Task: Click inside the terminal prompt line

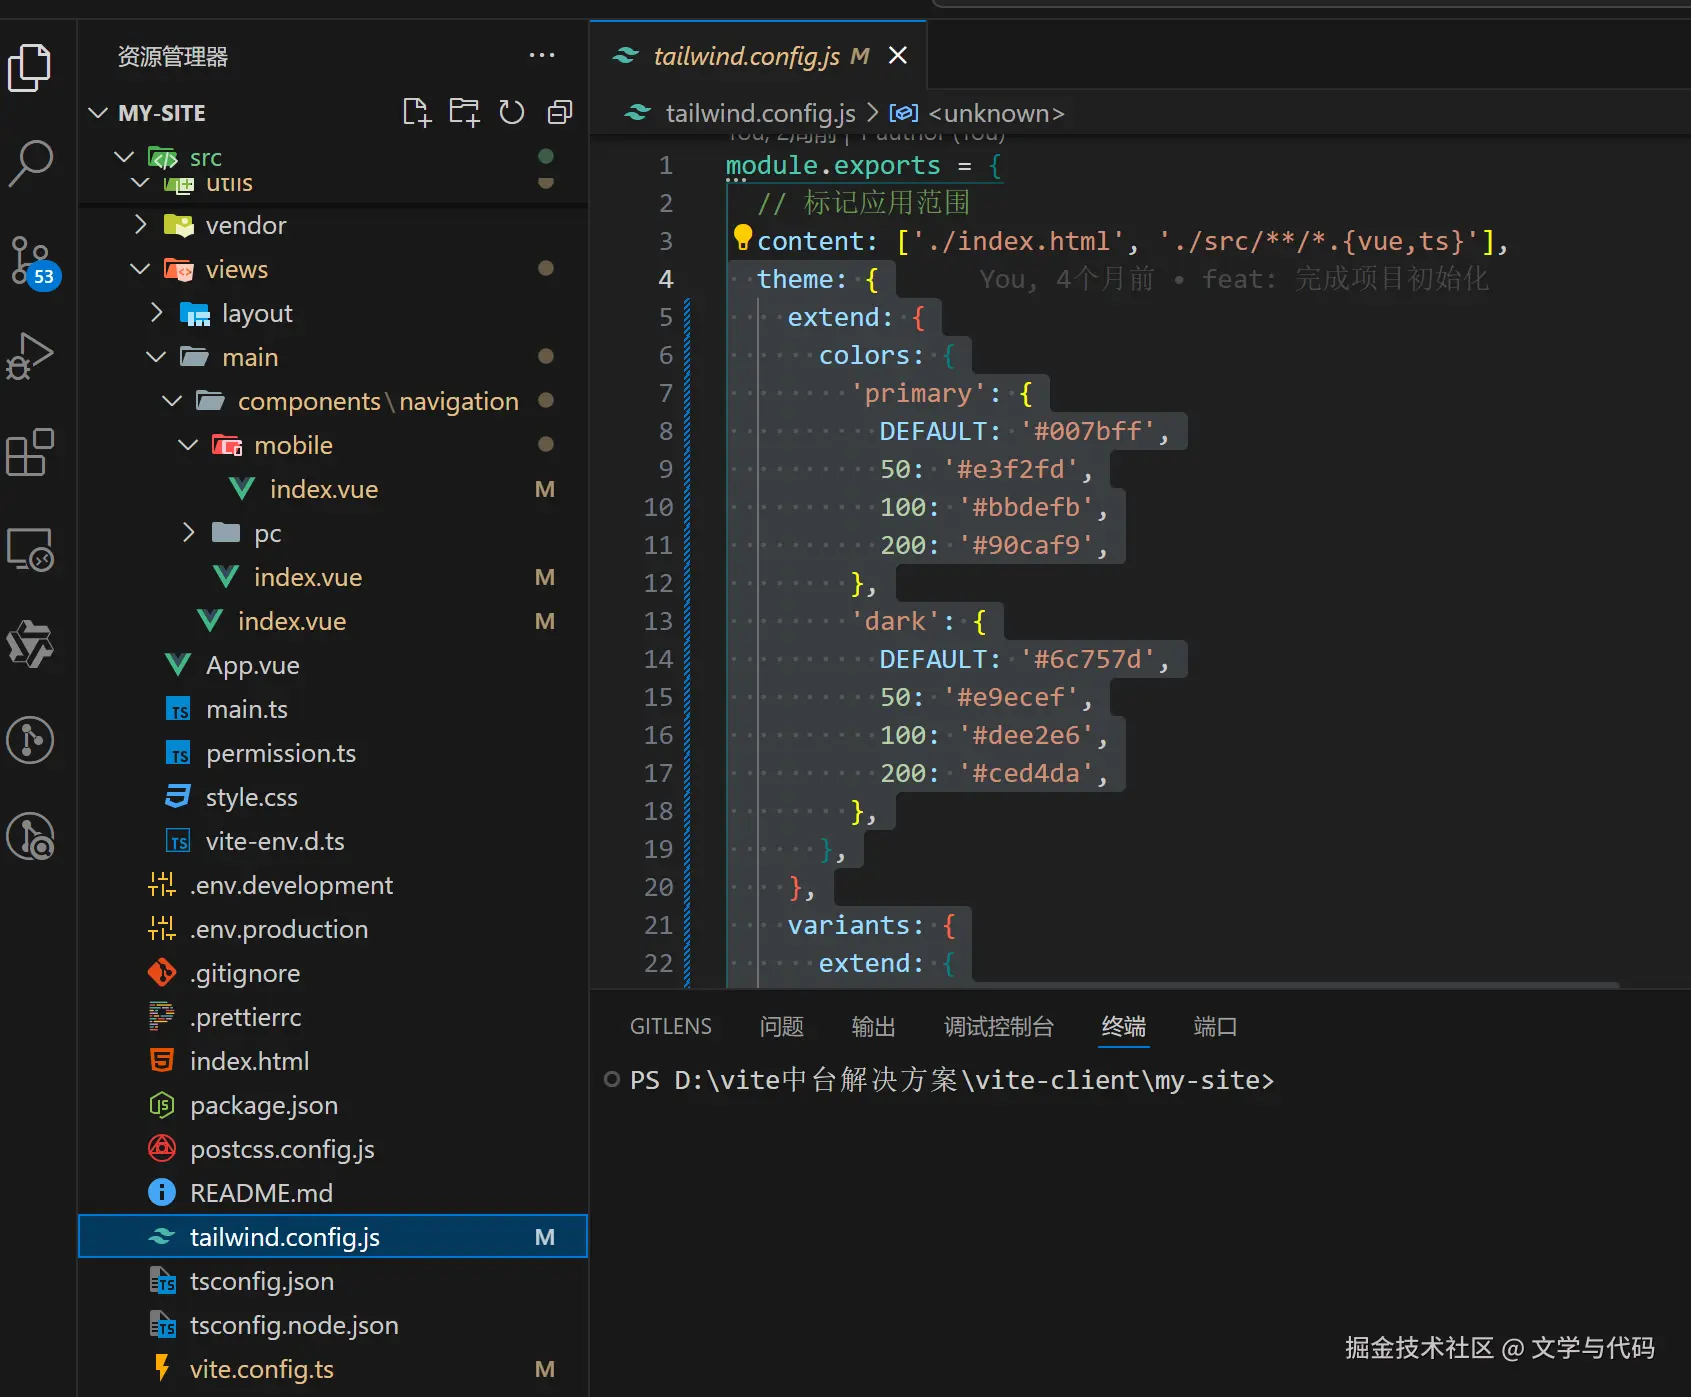Action: 952,1080
